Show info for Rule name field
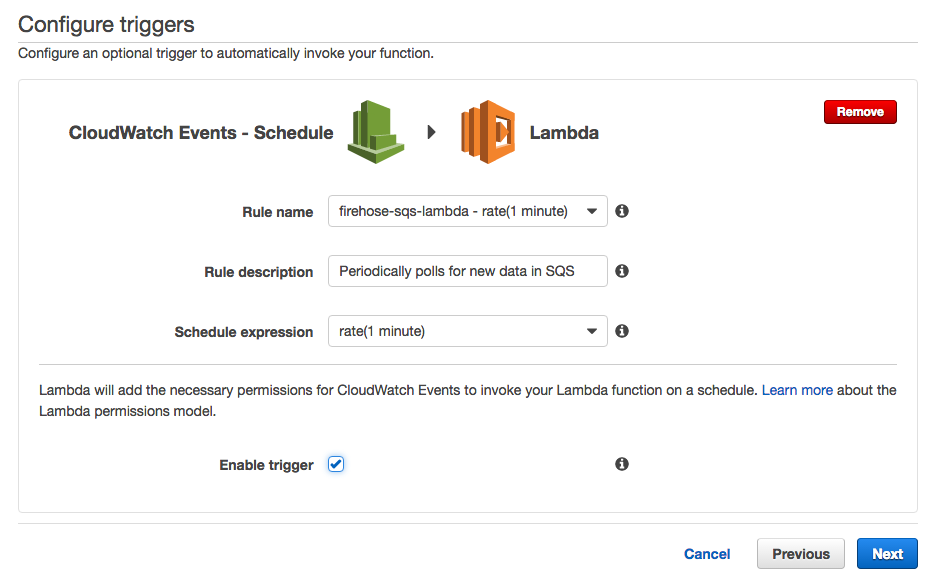Screen dimensions: 936x586 tap(622, 212)
